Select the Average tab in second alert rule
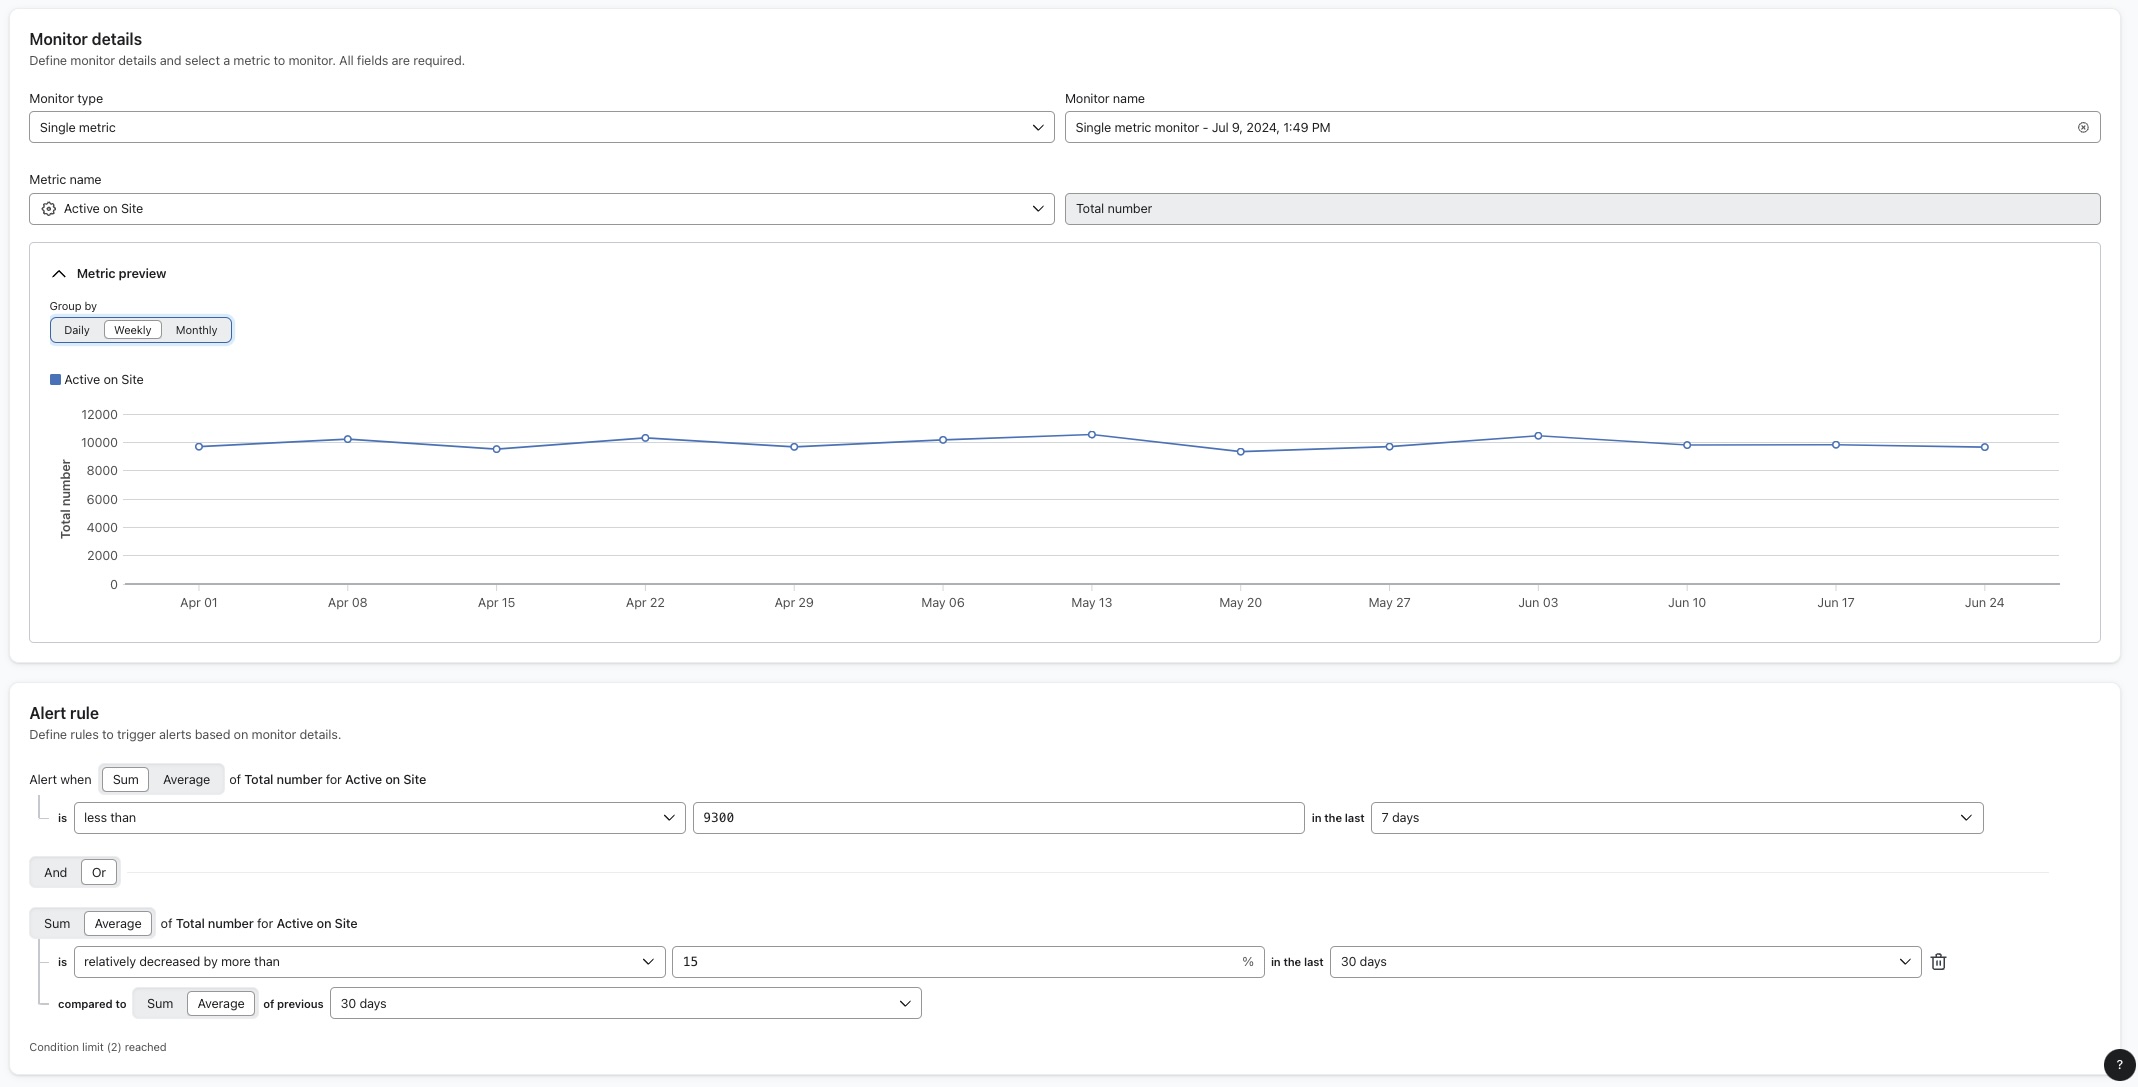Image resolution: width=2138 pixels, height=1087 pixels. pyautogui.click(x=116, y=922)
